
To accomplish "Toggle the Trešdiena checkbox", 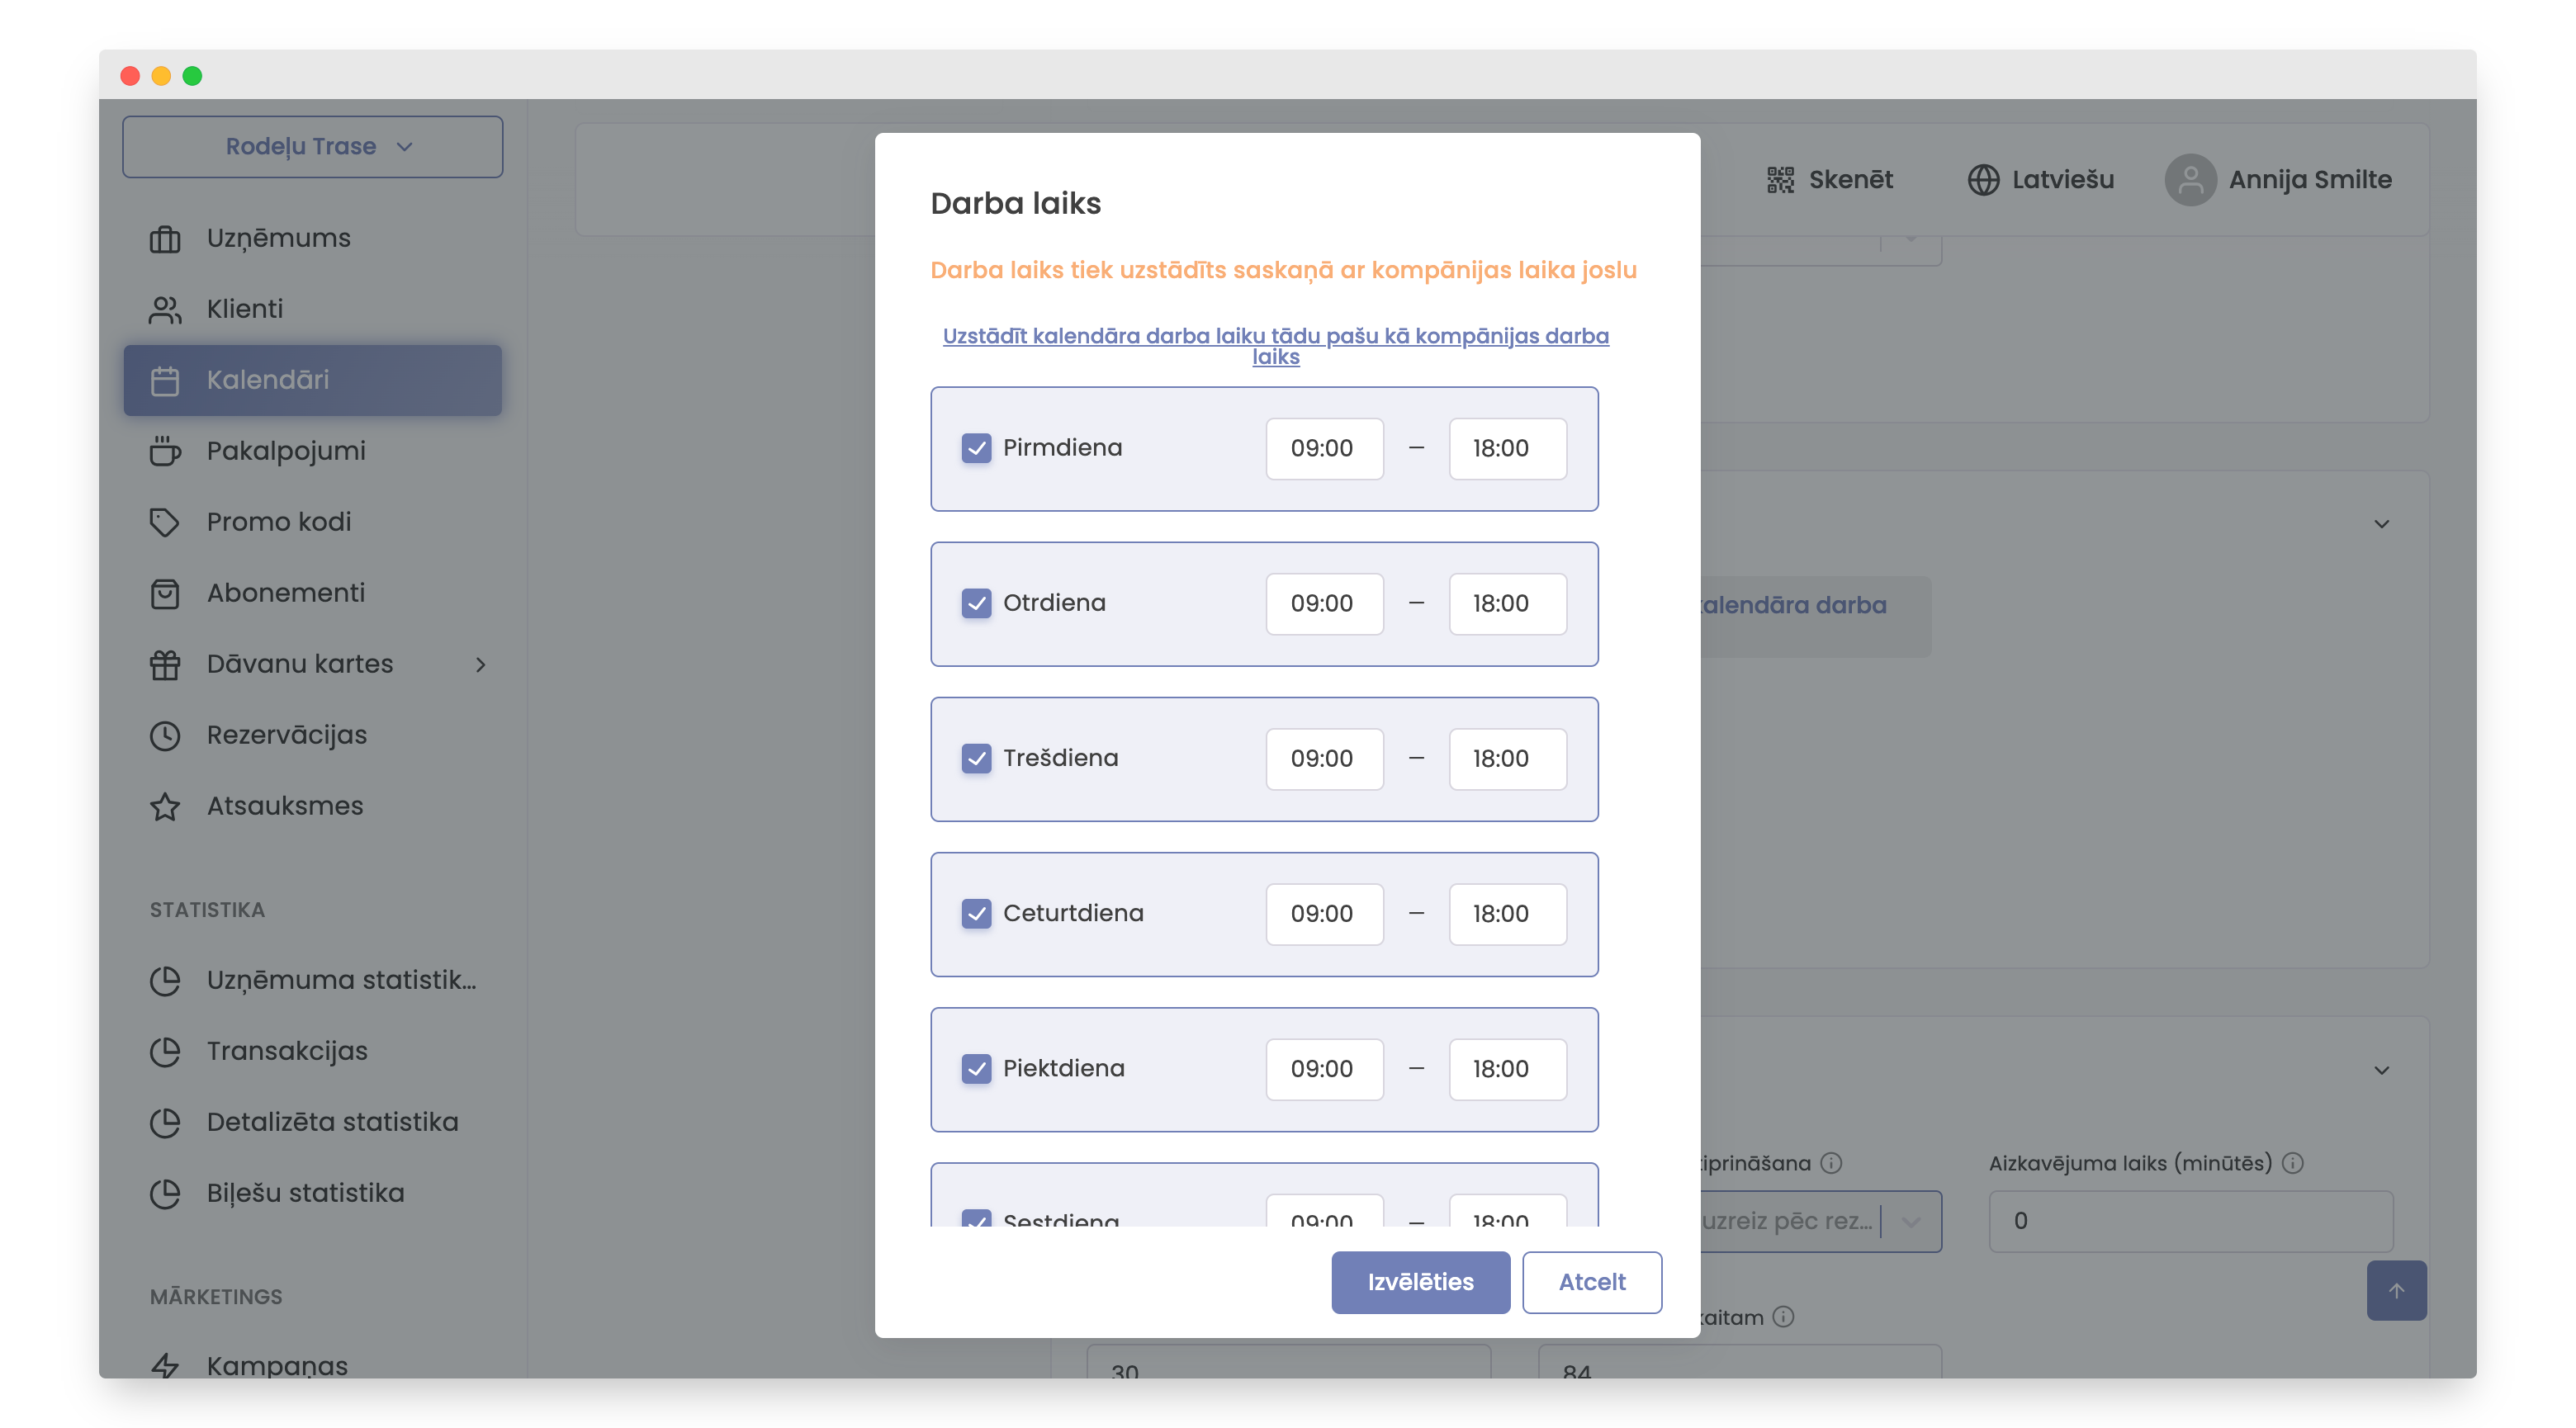I will 976,758.
